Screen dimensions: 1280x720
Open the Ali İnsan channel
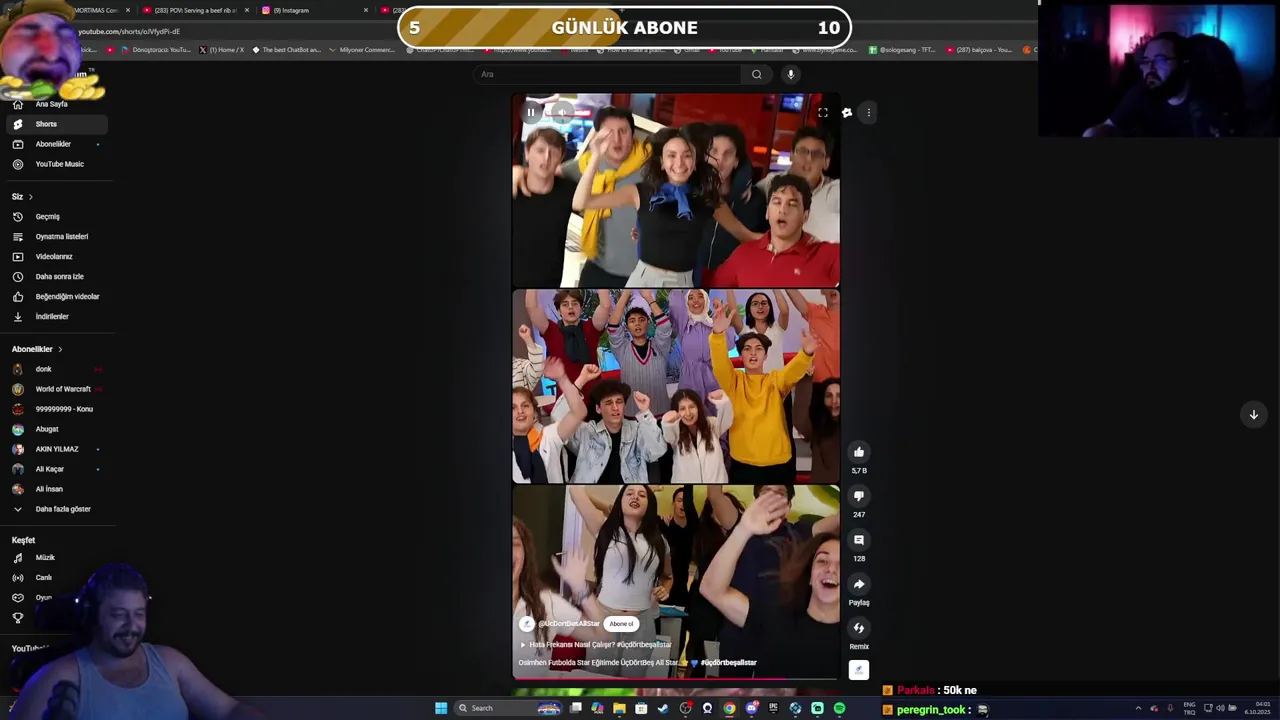click(x=57, y=489)
